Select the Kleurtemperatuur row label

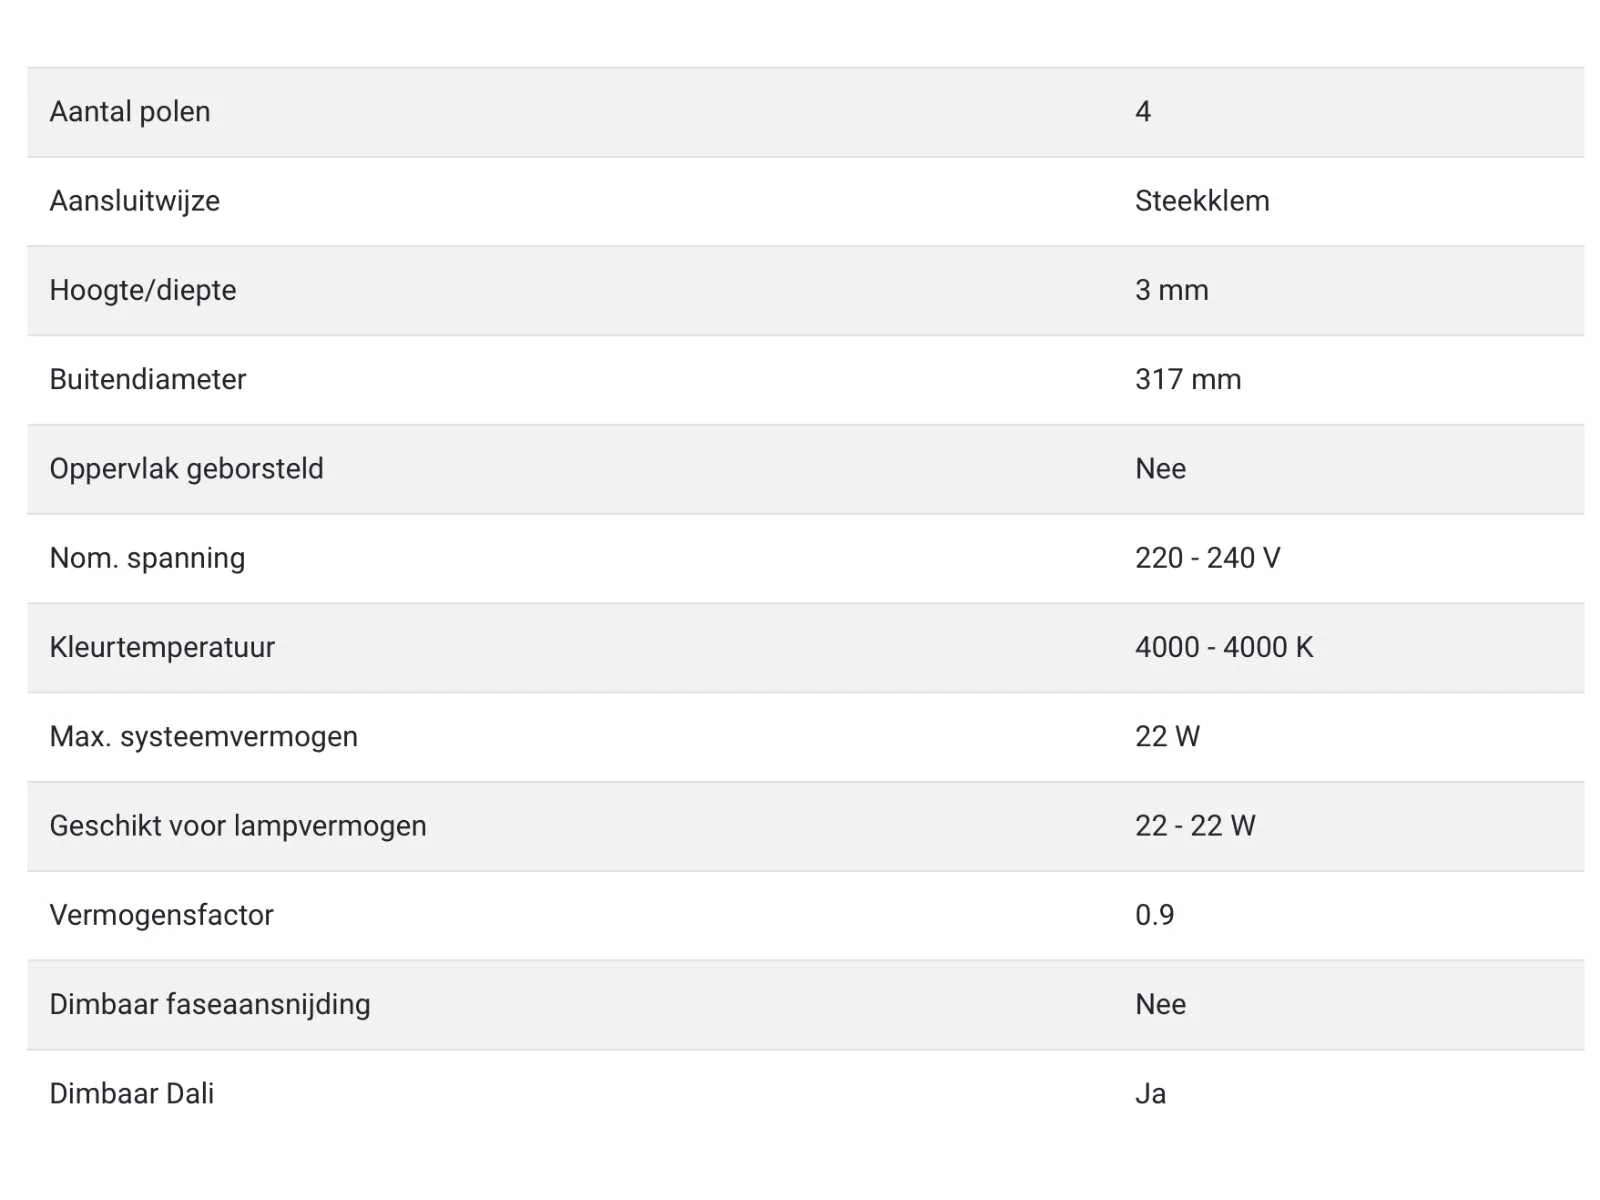(162, 647)
